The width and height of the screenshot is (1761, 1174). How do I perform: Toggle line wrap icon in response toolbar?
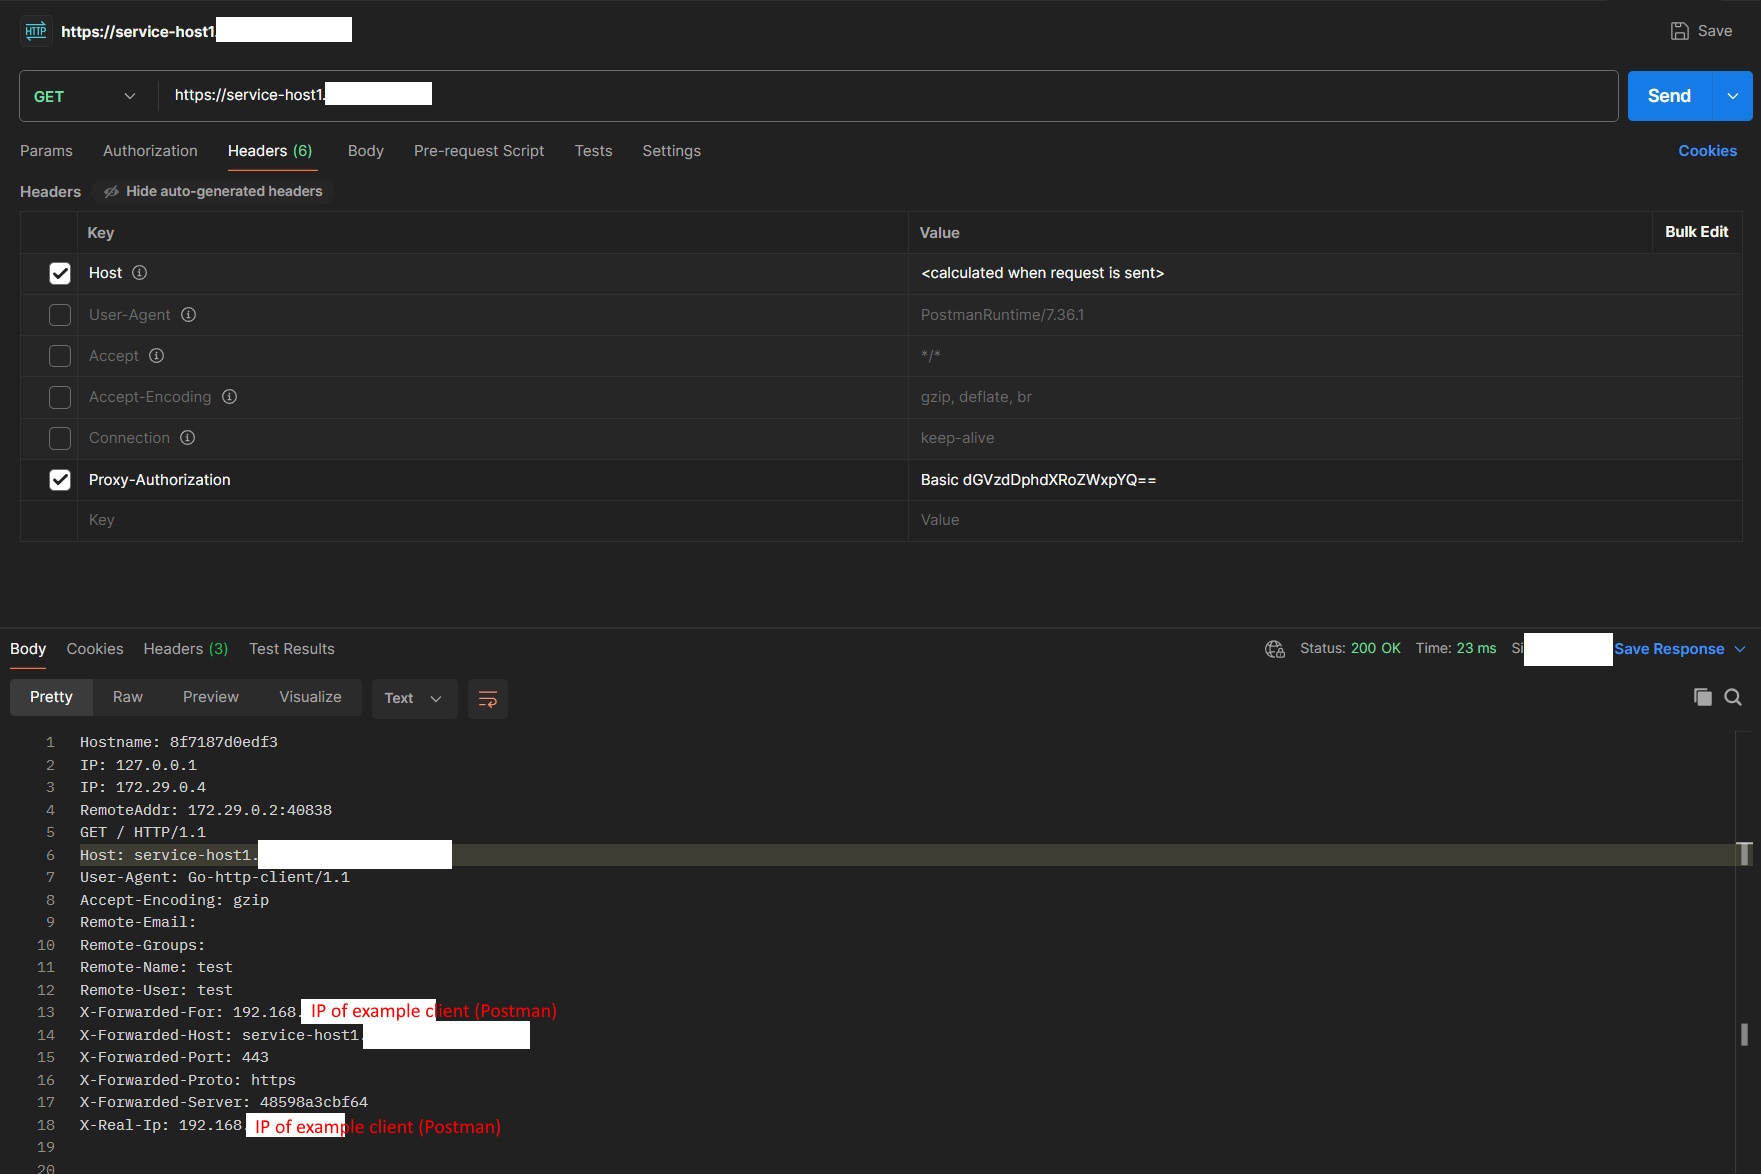(x=488, y=698)
